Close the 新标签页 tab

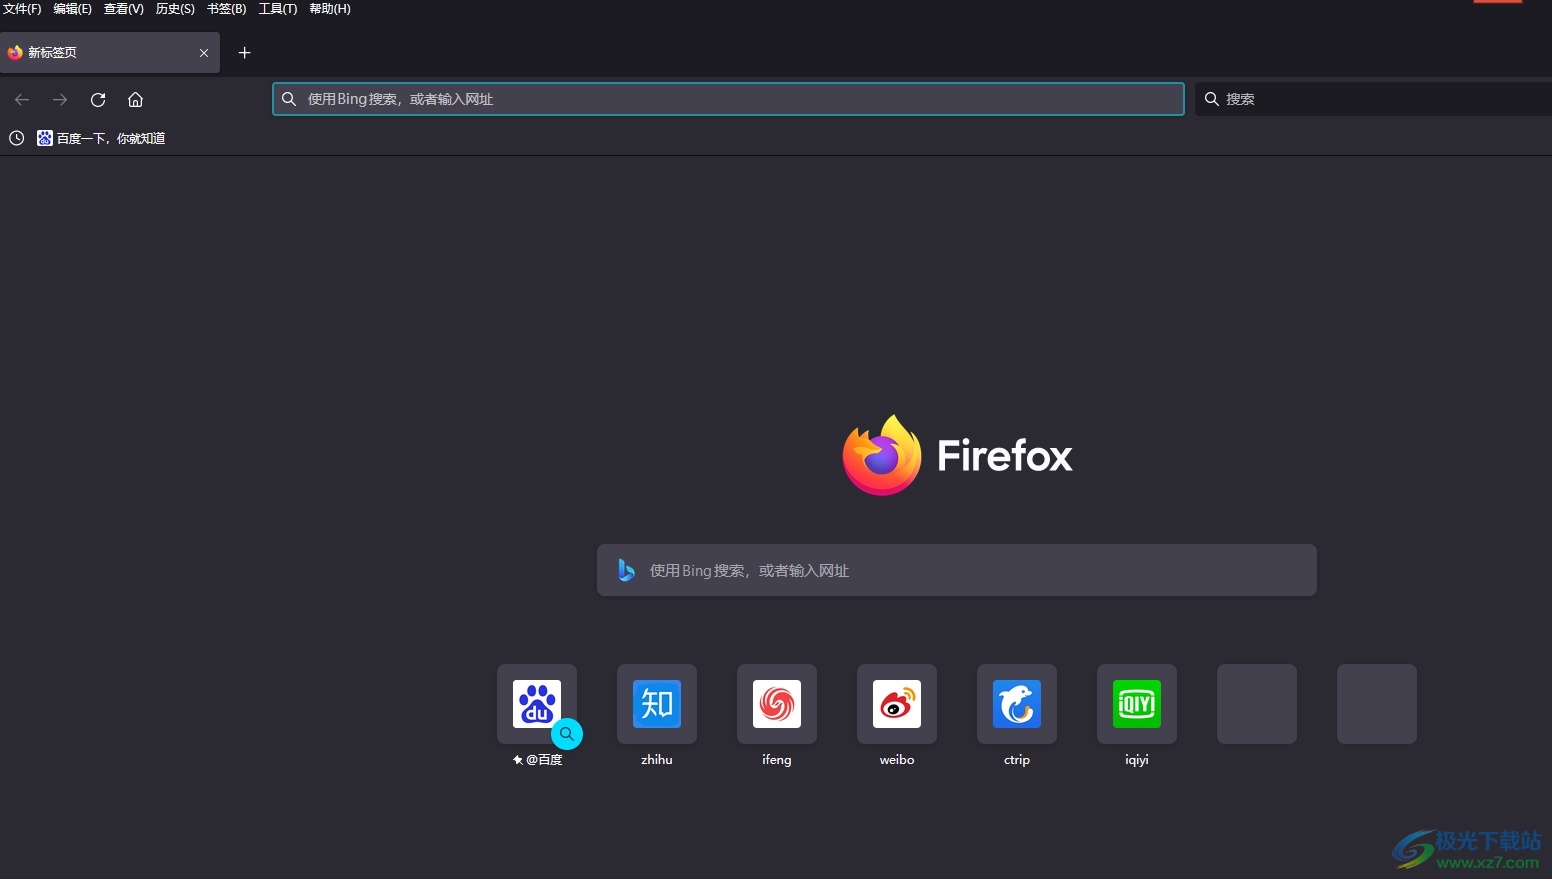tap(204, 53)
